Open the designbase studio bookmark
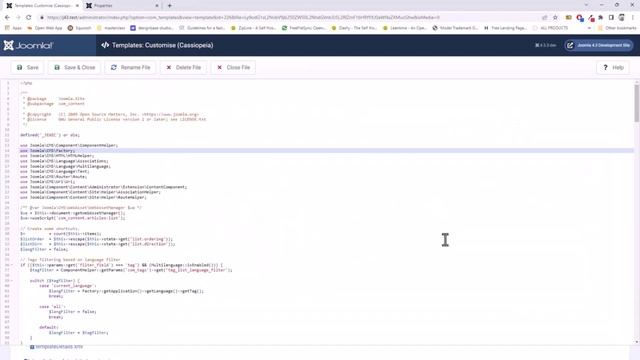Screen dimensions: 640x360 pos(152,28)
